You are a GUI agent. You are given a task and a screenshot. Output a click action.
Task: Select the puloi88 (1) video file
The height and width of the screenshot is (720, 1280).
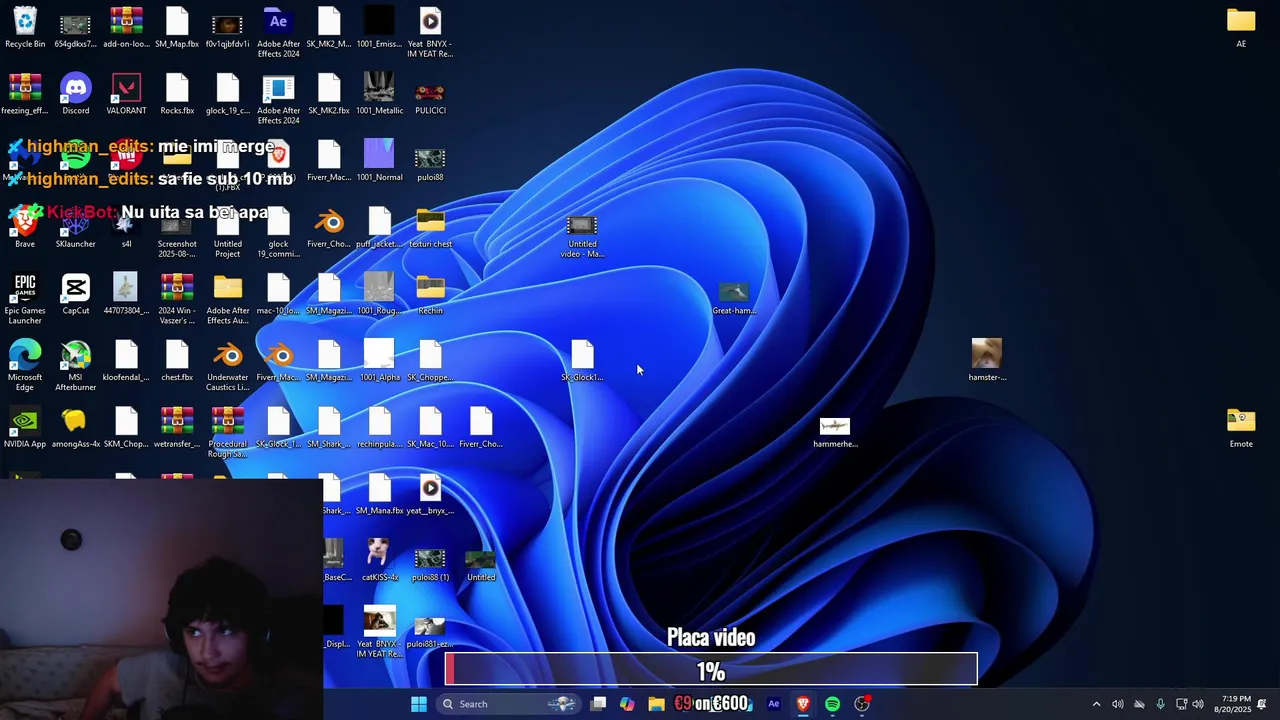[x=430, y=566]
